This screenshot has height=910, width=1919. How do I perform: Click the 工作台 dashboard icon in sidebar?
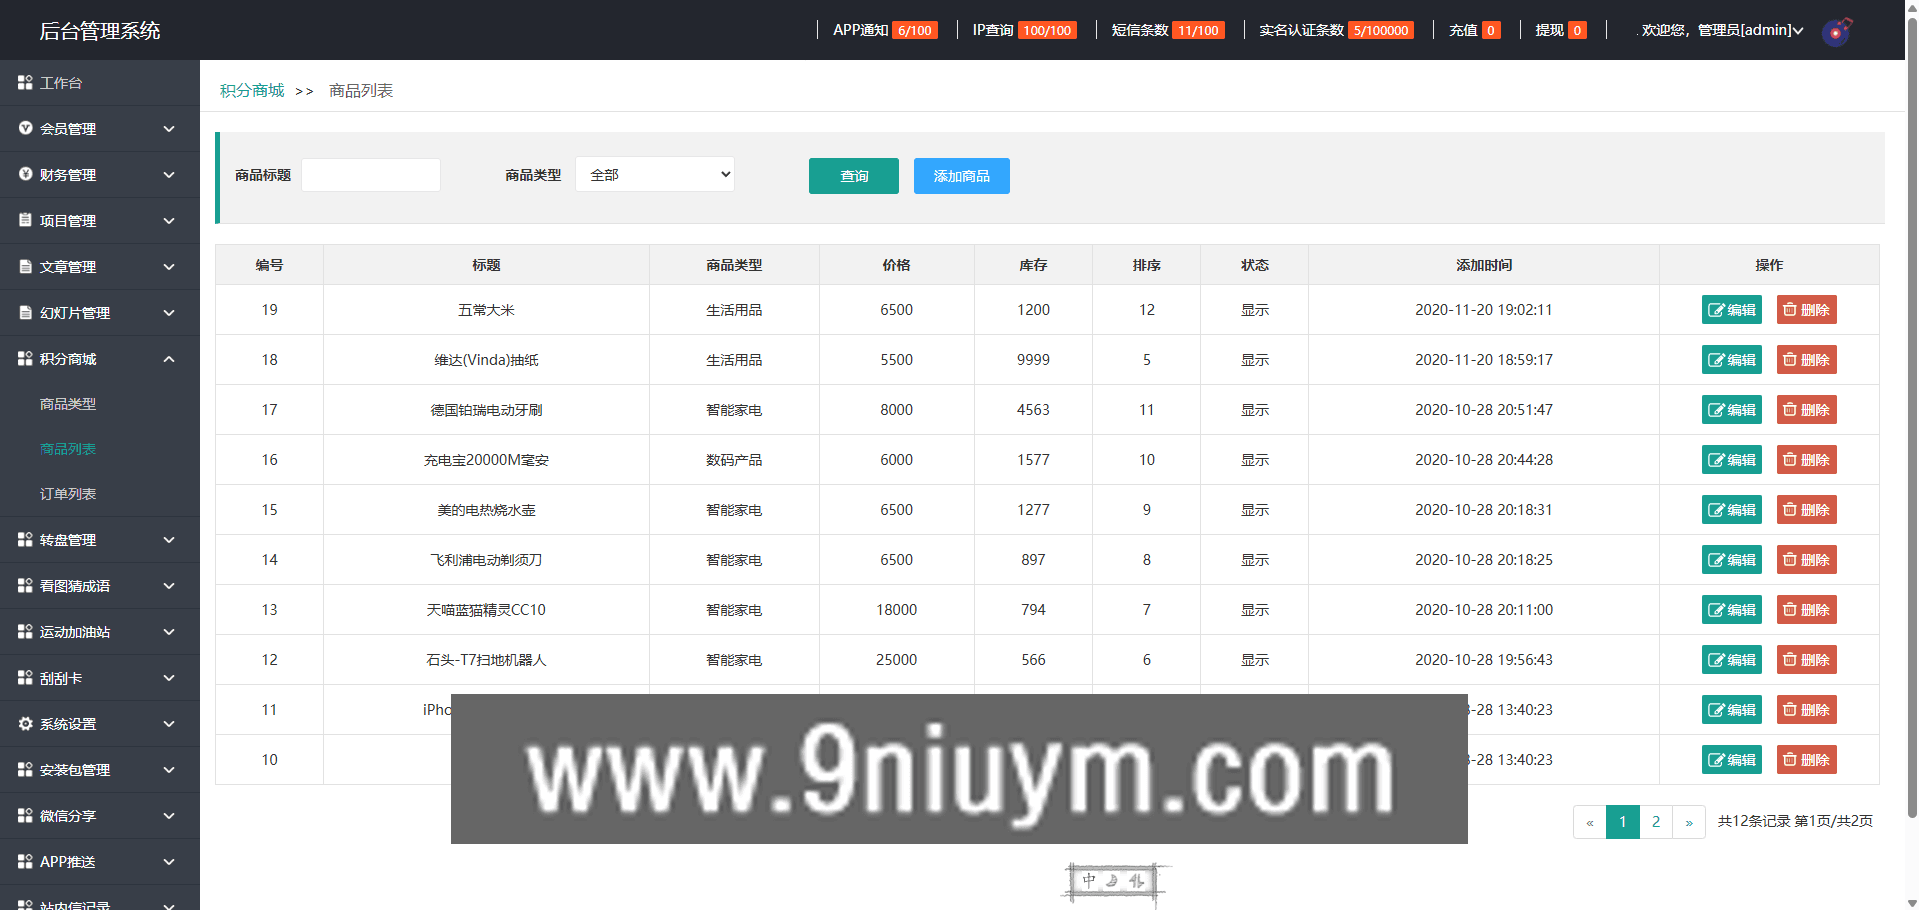click(x=26, y=83)
